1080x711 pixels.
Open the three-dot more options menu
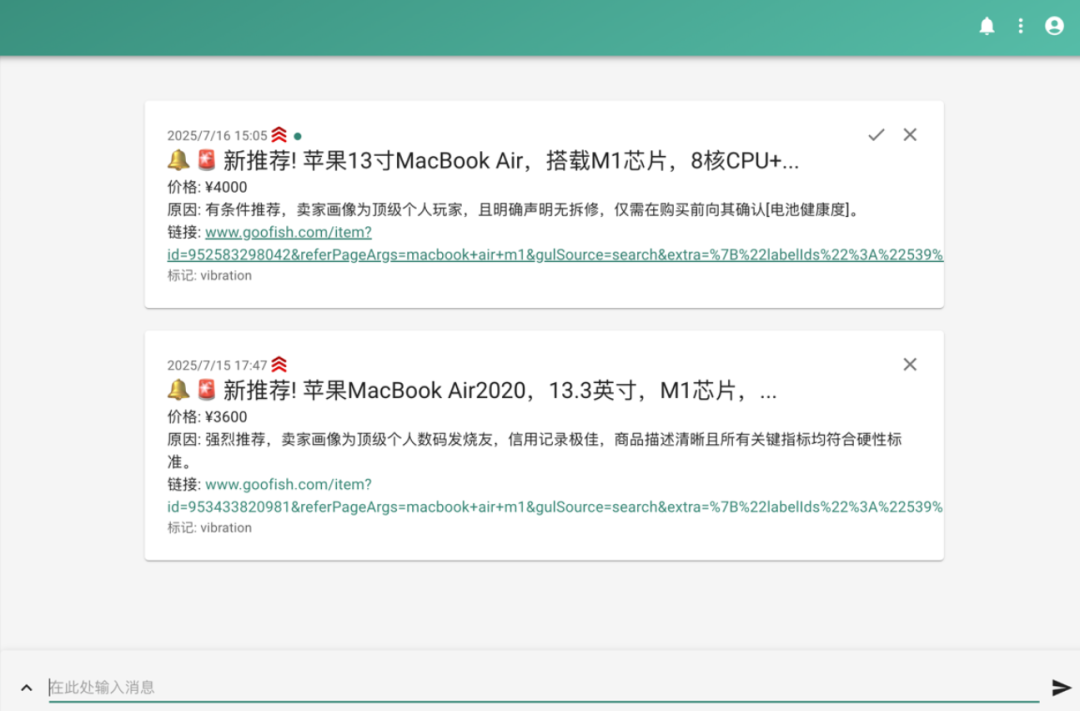1020,26
